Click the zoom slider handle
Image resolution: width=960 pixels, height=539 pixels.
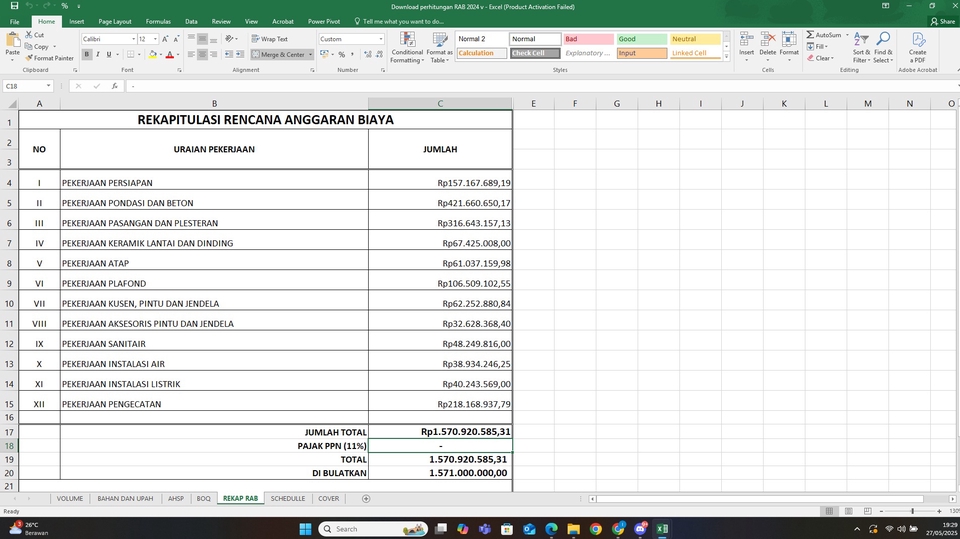pyautogui.click(x=912, y=511)
